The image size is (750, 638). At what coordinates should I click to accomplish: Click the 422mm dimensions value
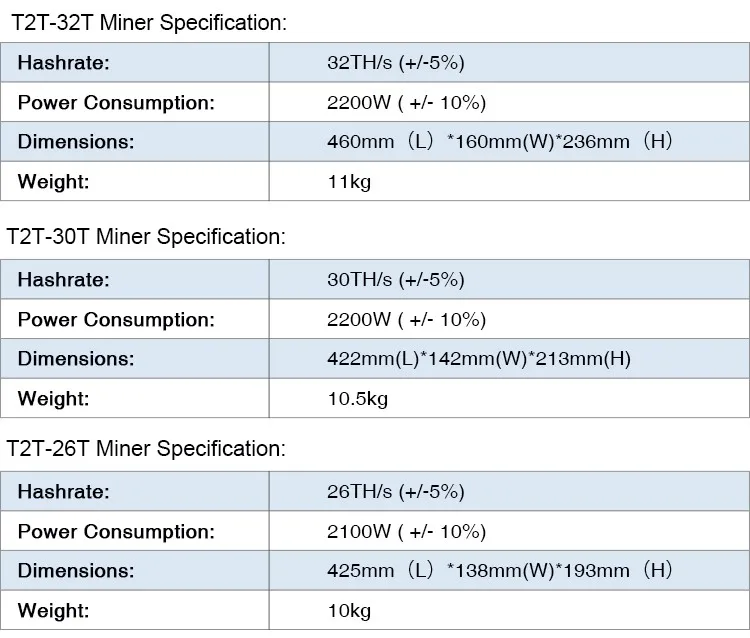(479, 358)
